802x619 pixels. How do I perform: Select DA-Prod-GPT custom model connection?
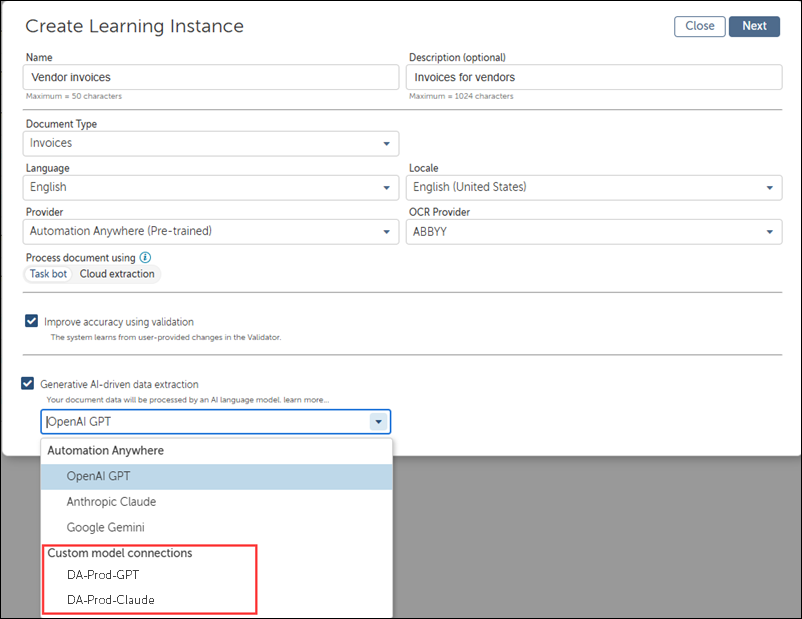coord(103,574)
